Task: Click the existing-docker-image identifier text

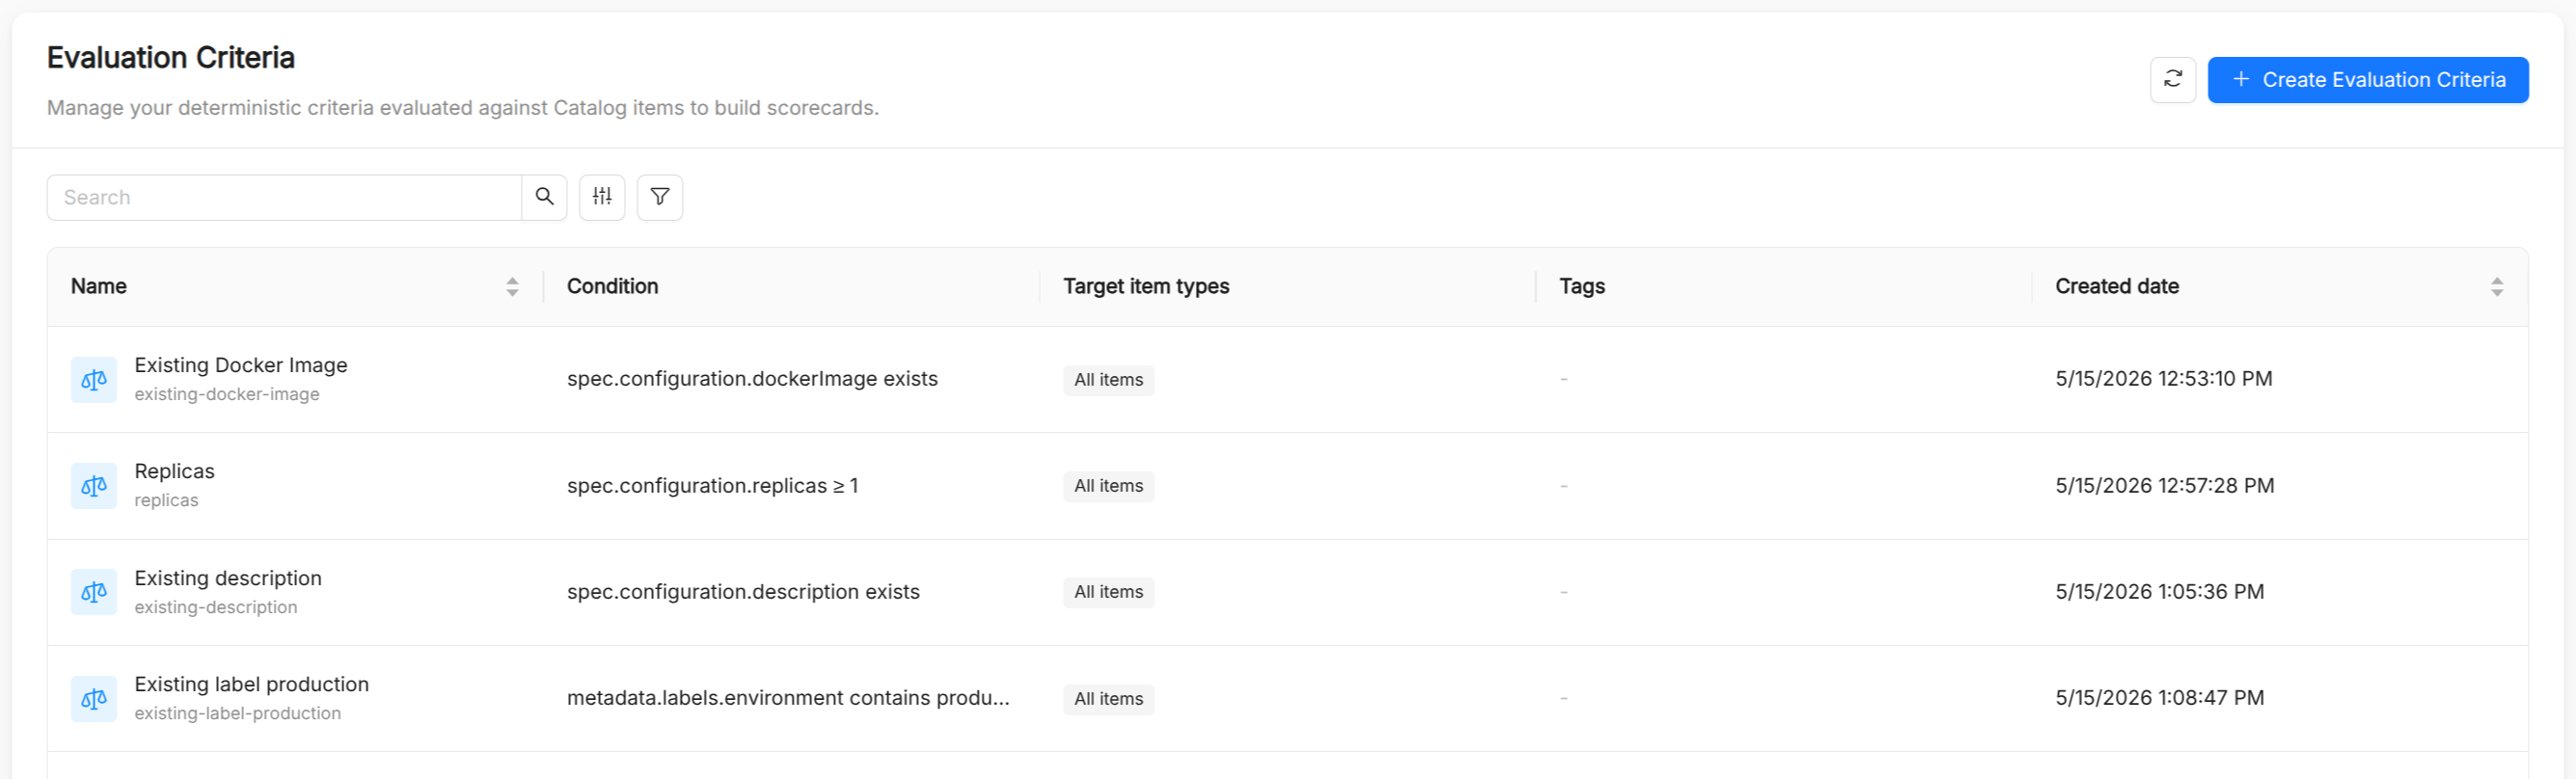Action: (x=227, y=394)
